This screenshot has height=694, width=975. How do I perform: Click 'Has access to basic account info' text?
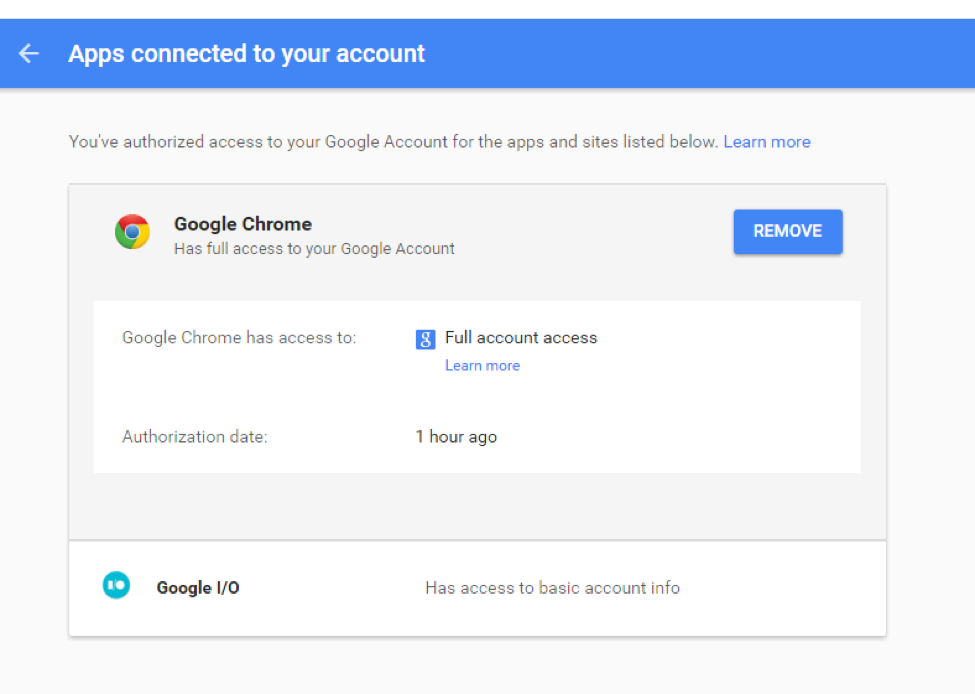pyautogui.click(x=552, y=588)
